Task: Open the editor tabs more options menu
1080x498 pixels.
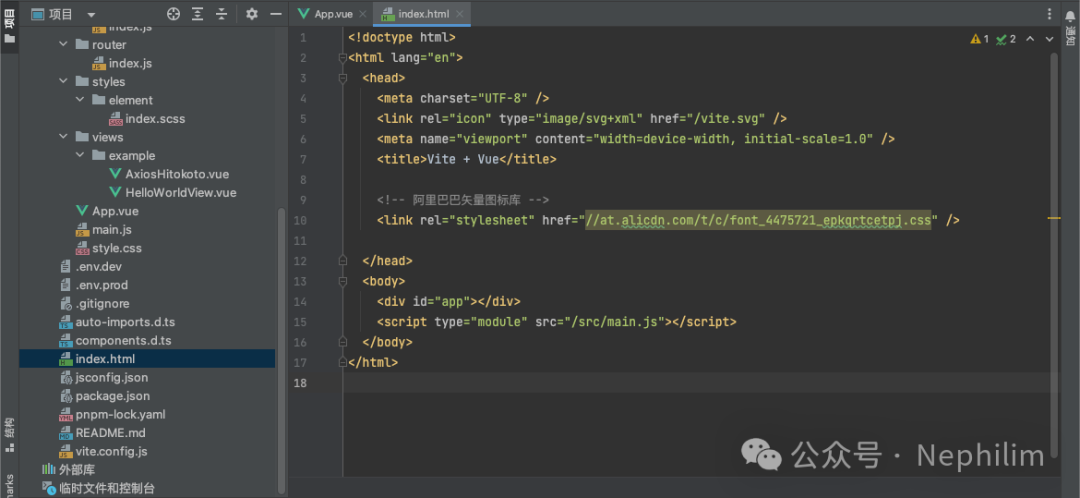Action: tap(1049, 14)
